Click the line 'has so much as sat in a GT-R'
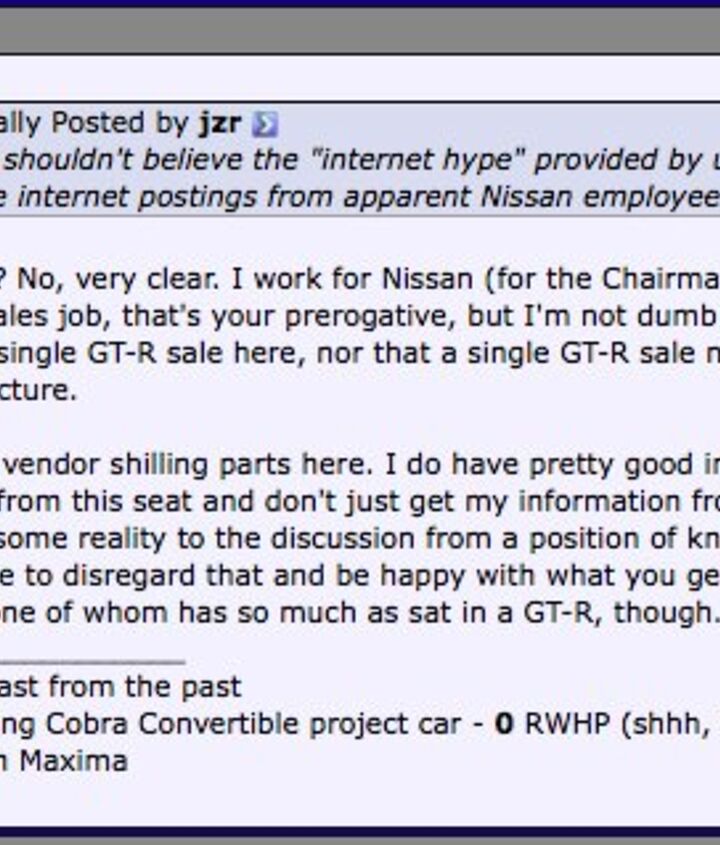720x845 pixels. (360, 612)
